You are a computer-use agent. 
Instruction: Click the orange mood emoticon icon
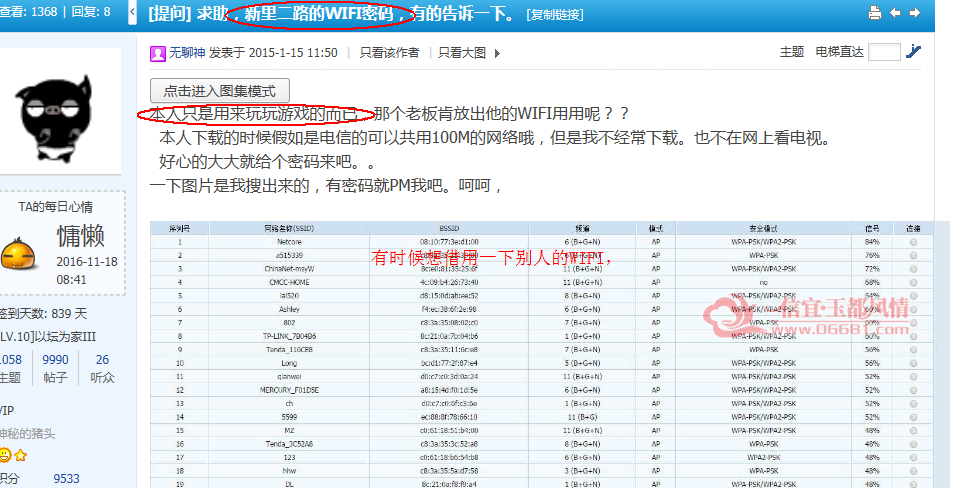(17, 255)
